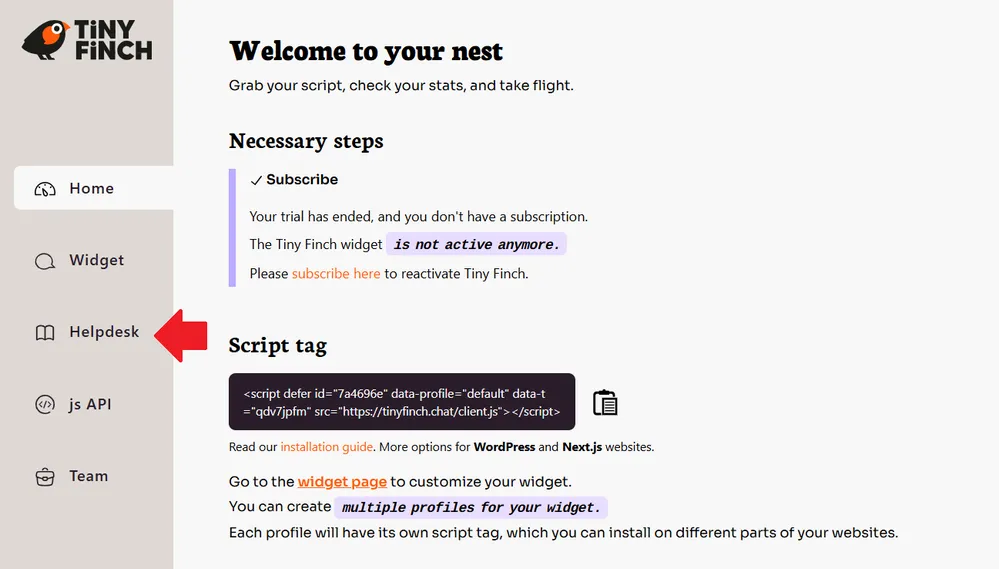Image resolution: width=999 pixels, height=569 pixels.
Task: Select js API in sidebar
Action: 90,405
